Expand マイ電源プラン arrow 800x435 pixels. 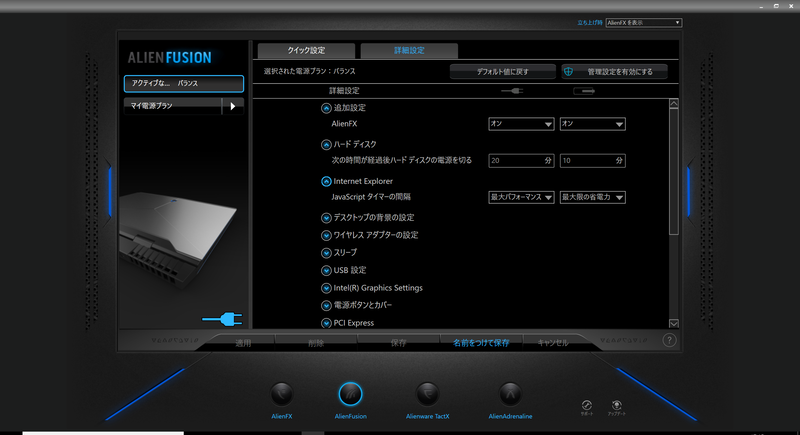(233, 106)
